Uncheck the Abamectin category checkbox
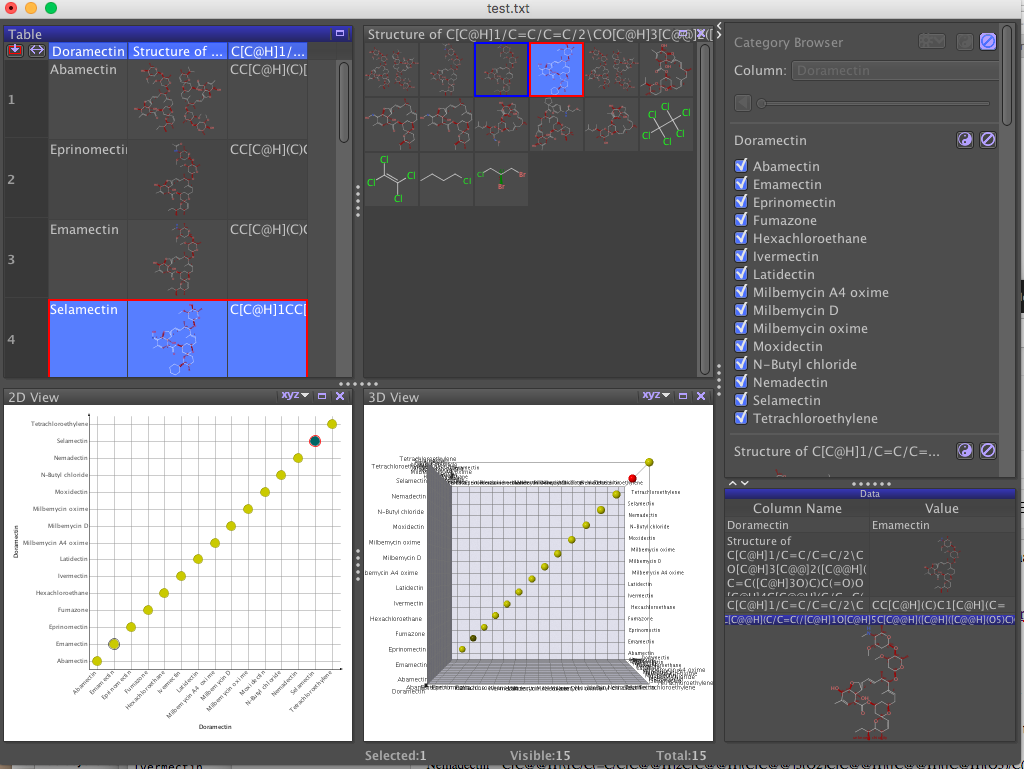 click(740, 166)
